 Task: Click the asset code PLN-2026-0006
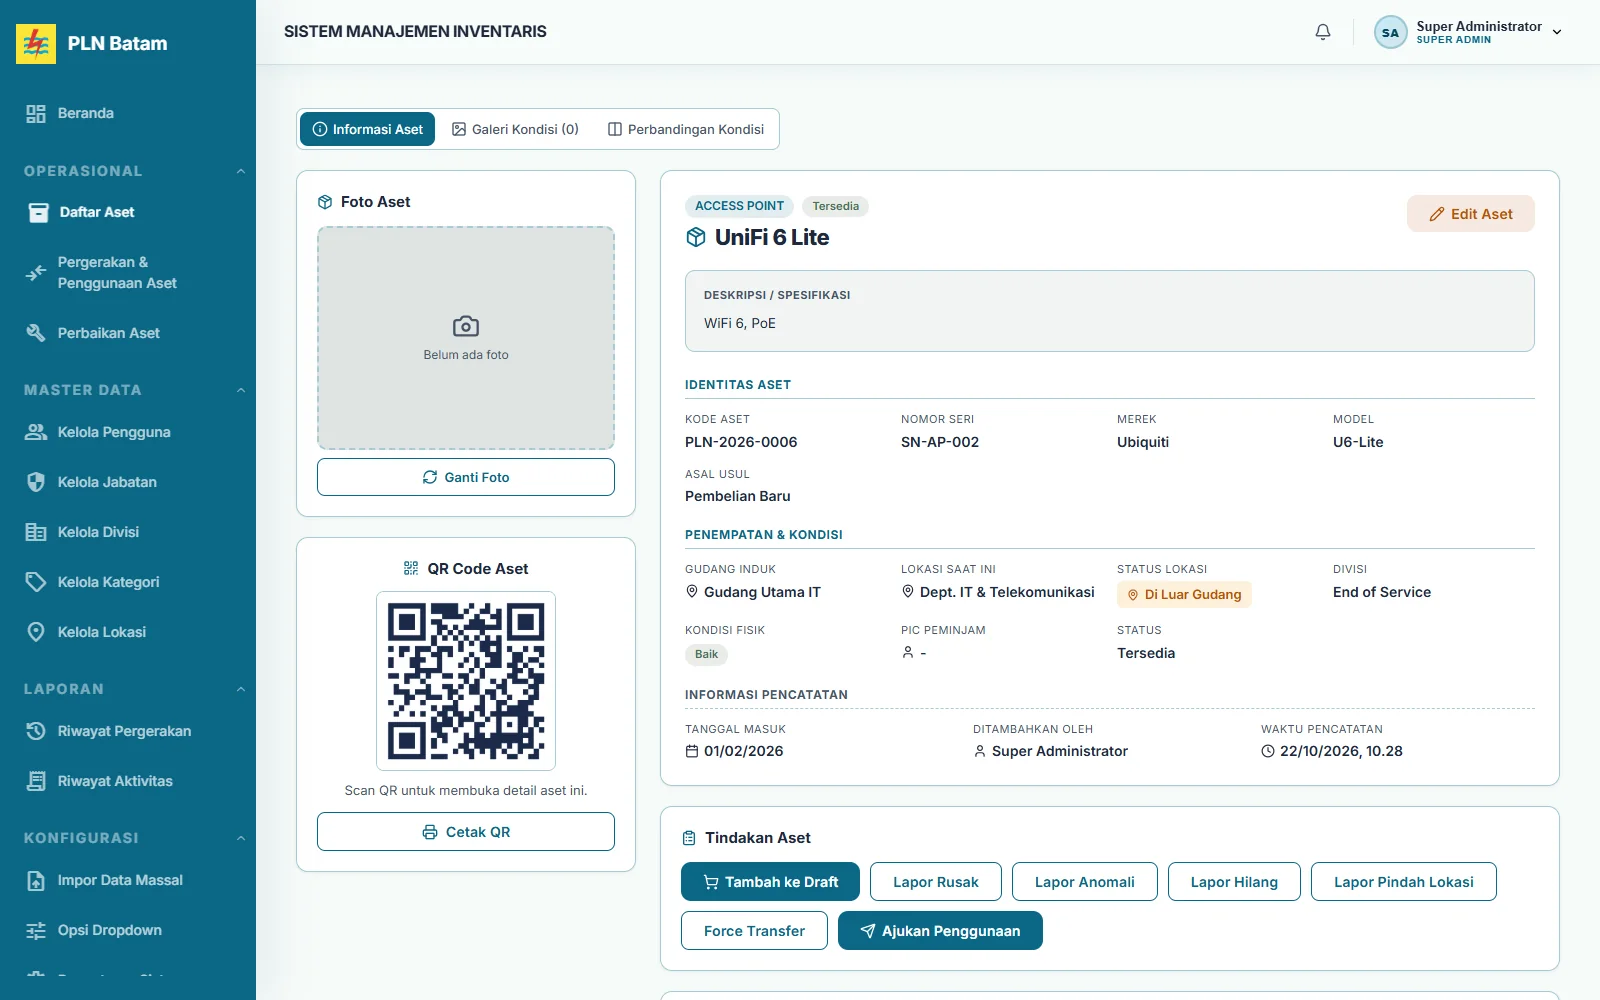(x=741, y=442)
